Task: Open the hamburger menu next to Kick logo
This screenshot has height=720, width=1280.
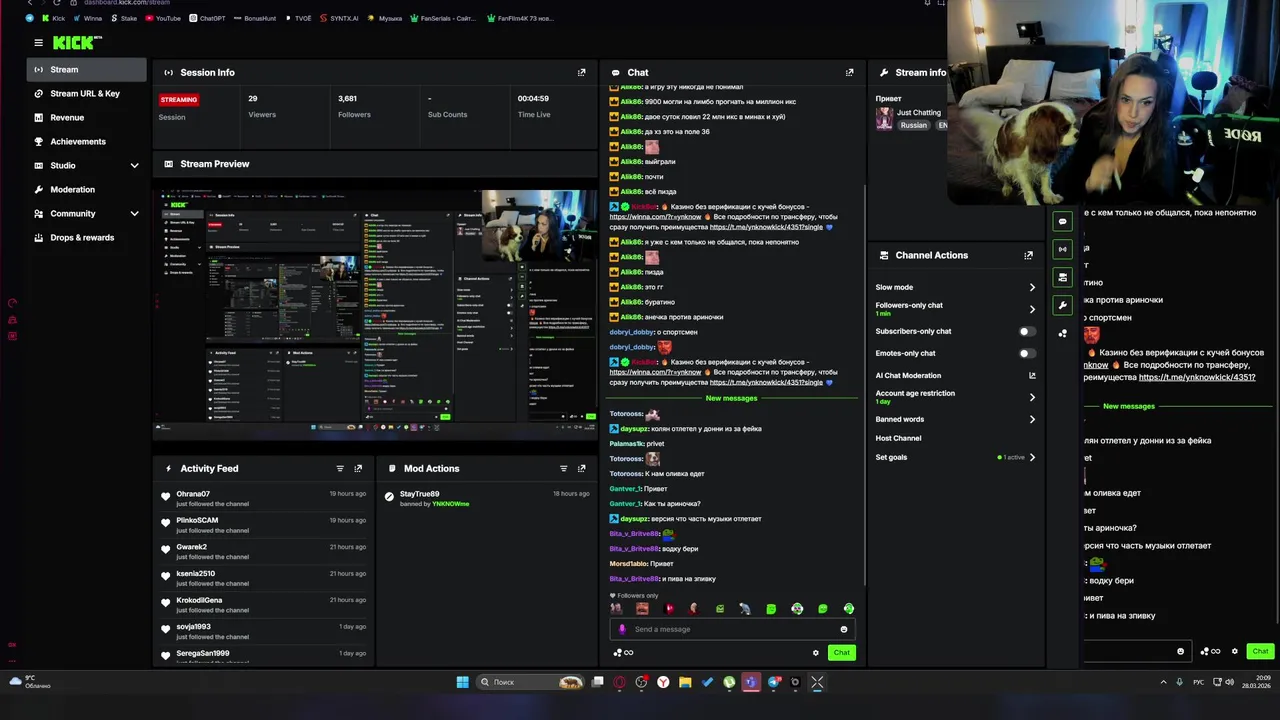Action: [x=38, y=43]
